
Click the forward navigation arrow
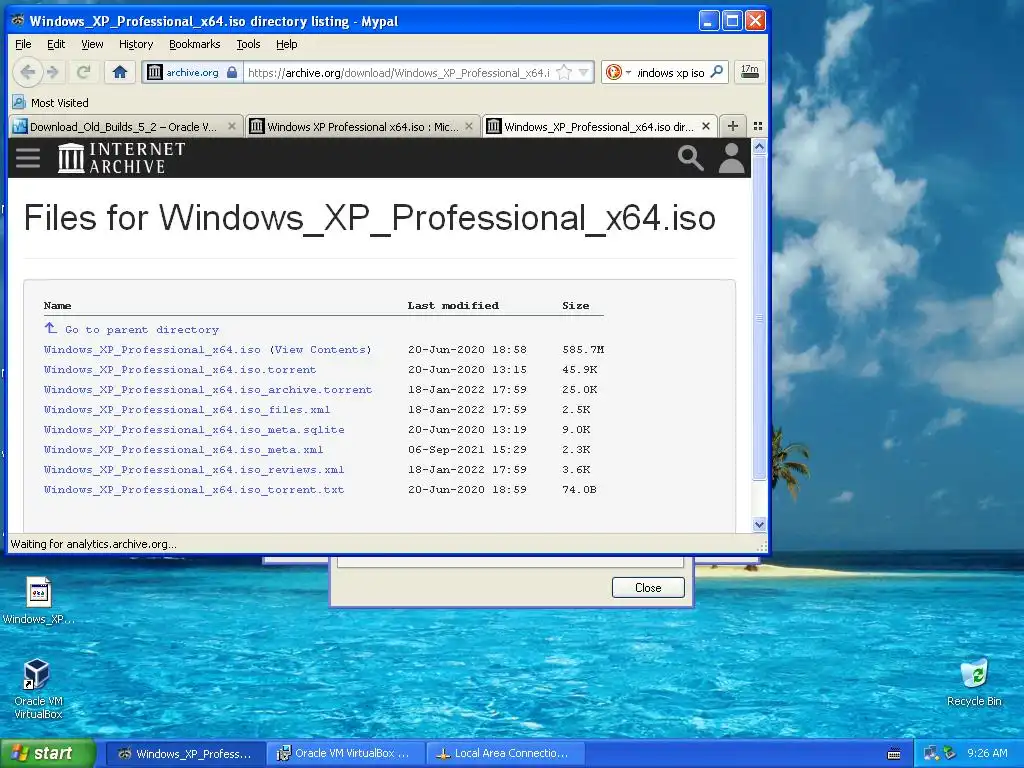pos(54,72)
